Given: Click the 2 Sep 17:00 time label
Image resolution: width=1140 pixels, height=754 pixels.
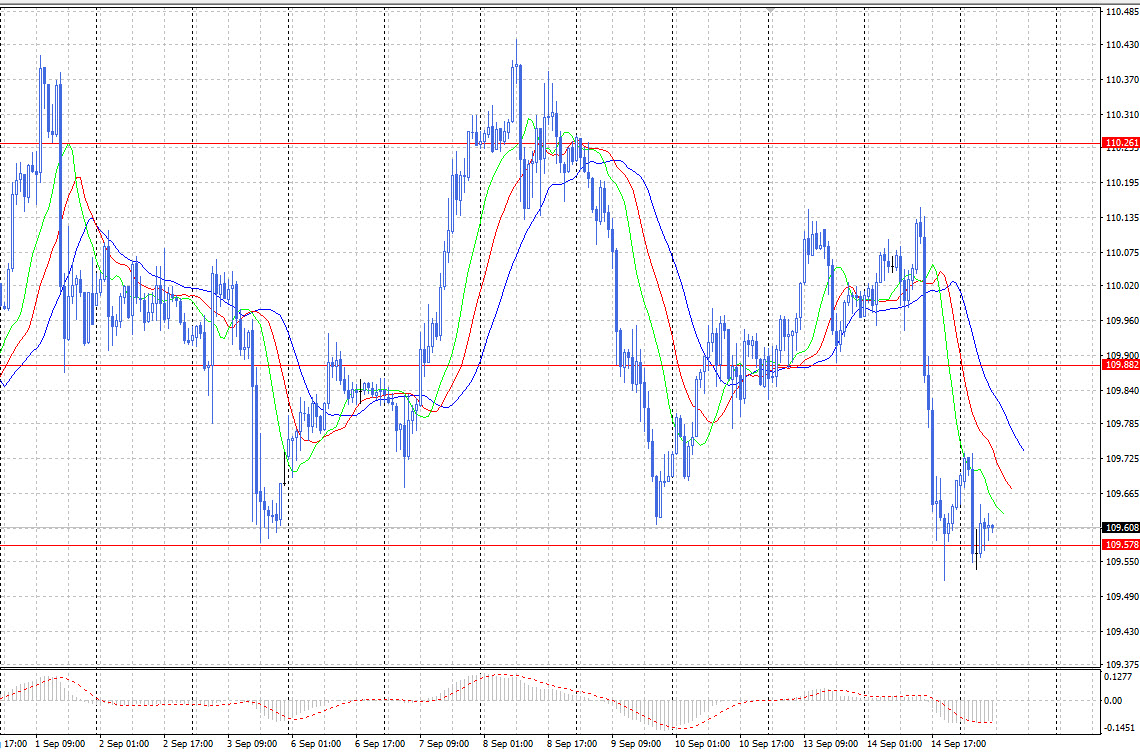Looking at the screenshot, I should 188,744.
